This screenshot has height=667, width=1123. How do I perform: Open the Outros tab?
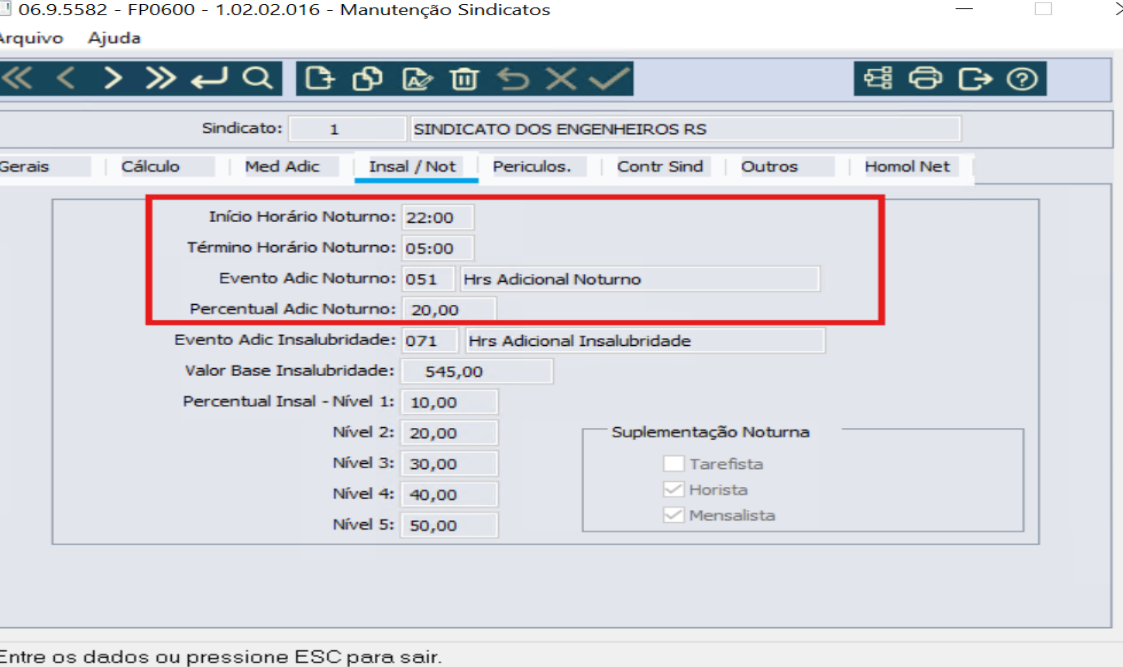click(x=787, y=166)
